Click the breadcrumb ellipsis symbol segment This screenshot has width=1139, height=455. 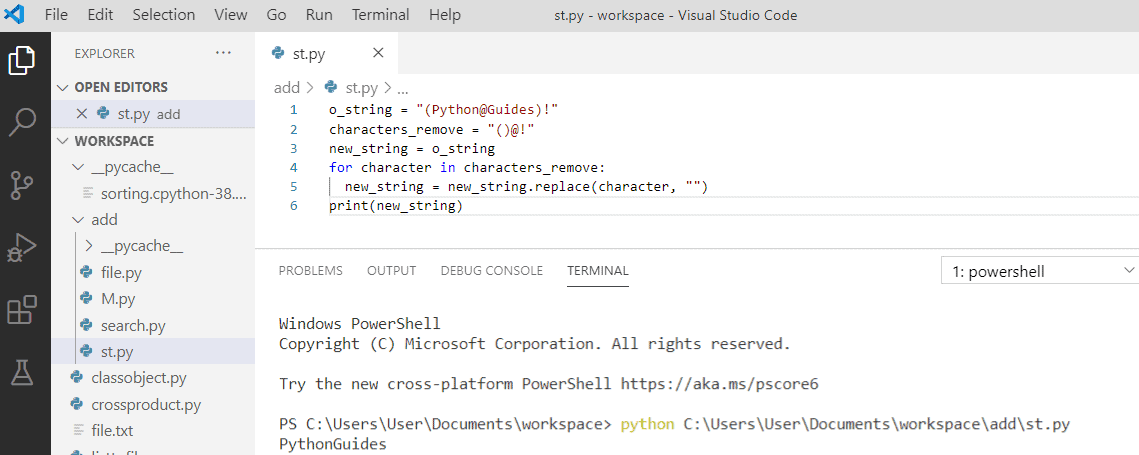402,88
